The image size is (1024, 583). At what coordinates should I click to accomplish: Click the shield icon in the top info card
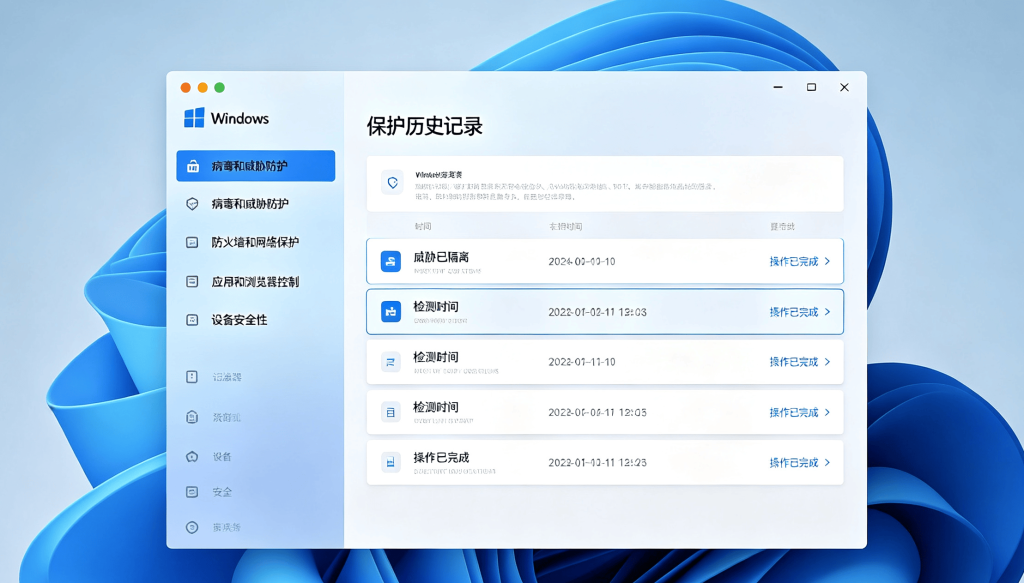click(392, 183)
